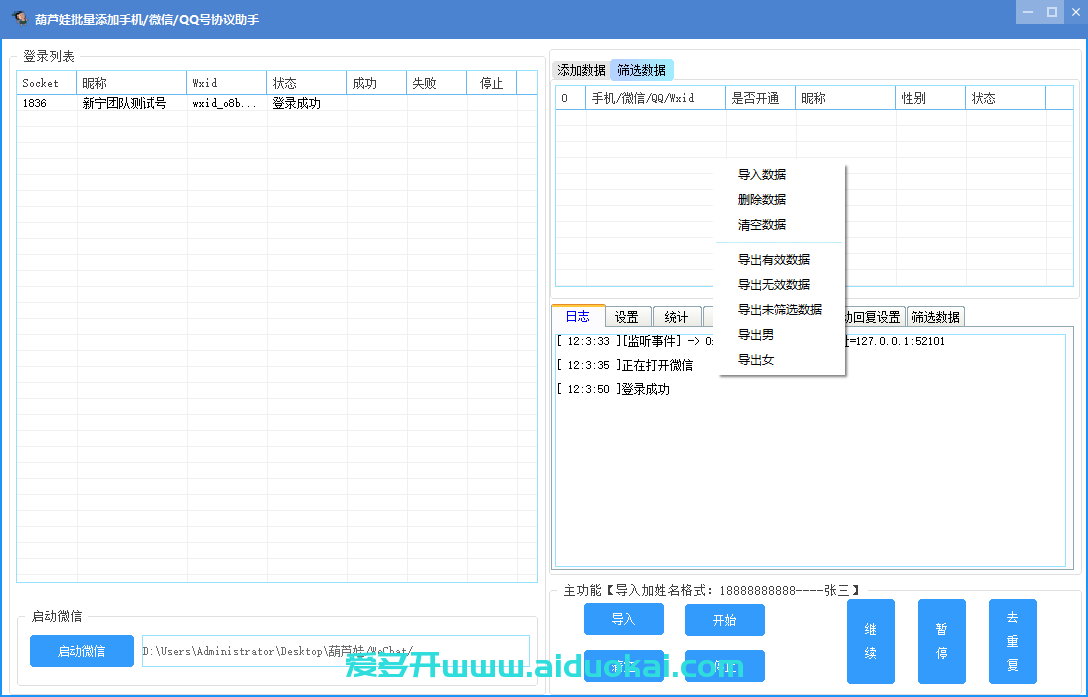Click the 12:3:50 登录成功 log line
The image size is (1088, 697).
[x=613, y=389]
